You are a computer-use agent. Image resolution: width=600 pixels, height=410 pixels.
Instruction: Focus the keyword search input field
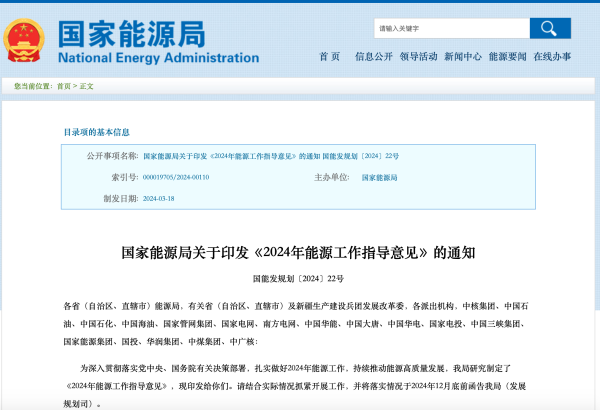coord(450,28)
